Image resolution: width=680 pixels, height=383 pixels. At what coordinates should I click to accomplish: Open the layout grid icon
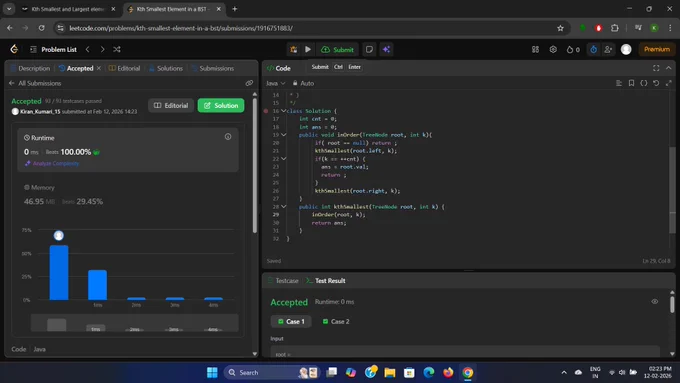[536, 49]
